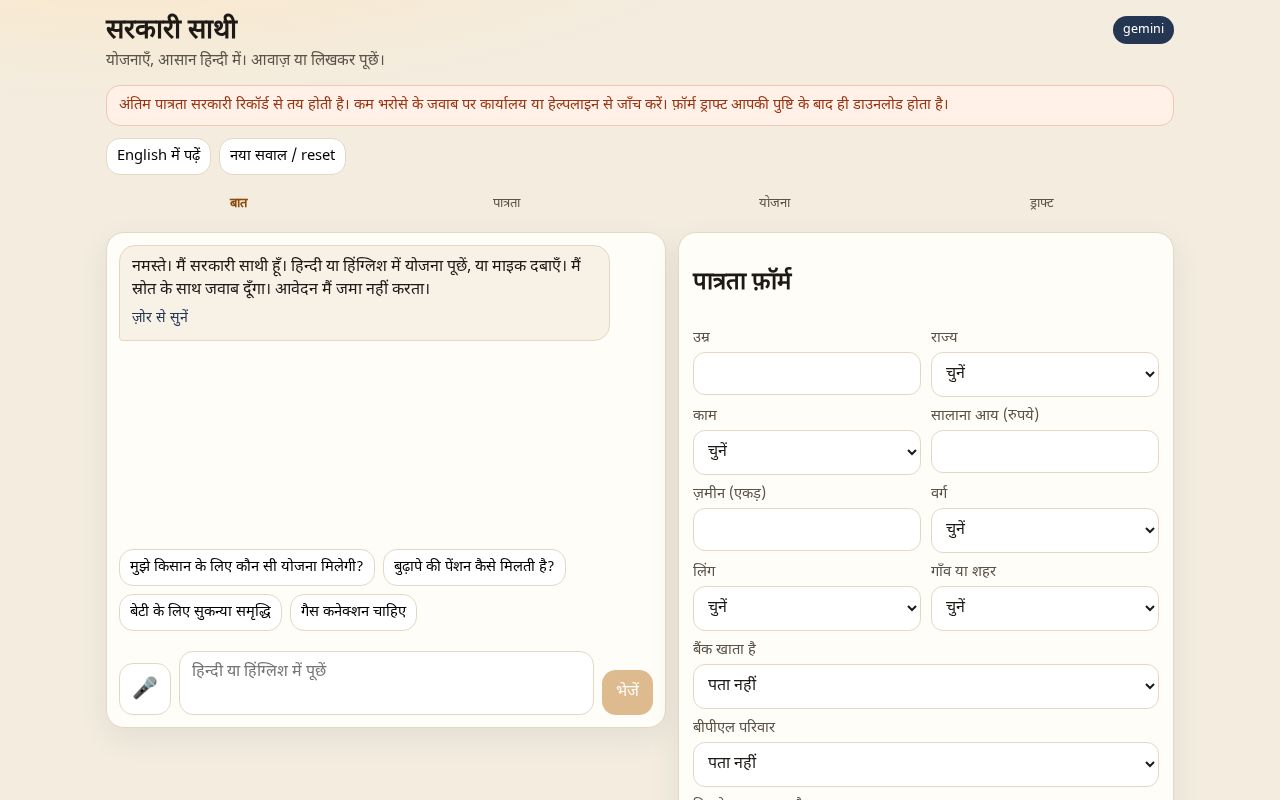1280x800 pixels.
Task: Click the भेजें send button
Action: (x=627, y=692)
